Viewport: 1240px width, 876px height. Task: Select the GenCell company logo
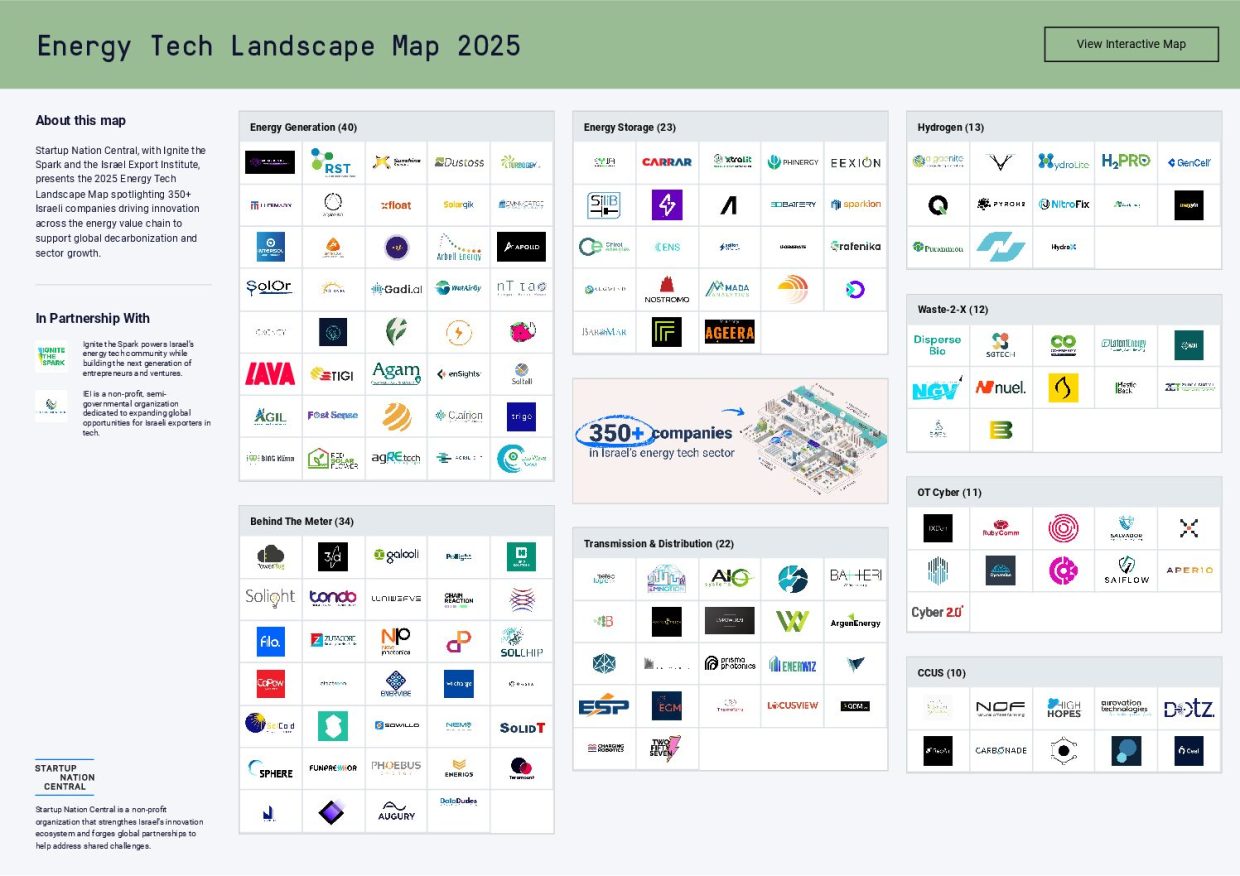click(1189, 162)
